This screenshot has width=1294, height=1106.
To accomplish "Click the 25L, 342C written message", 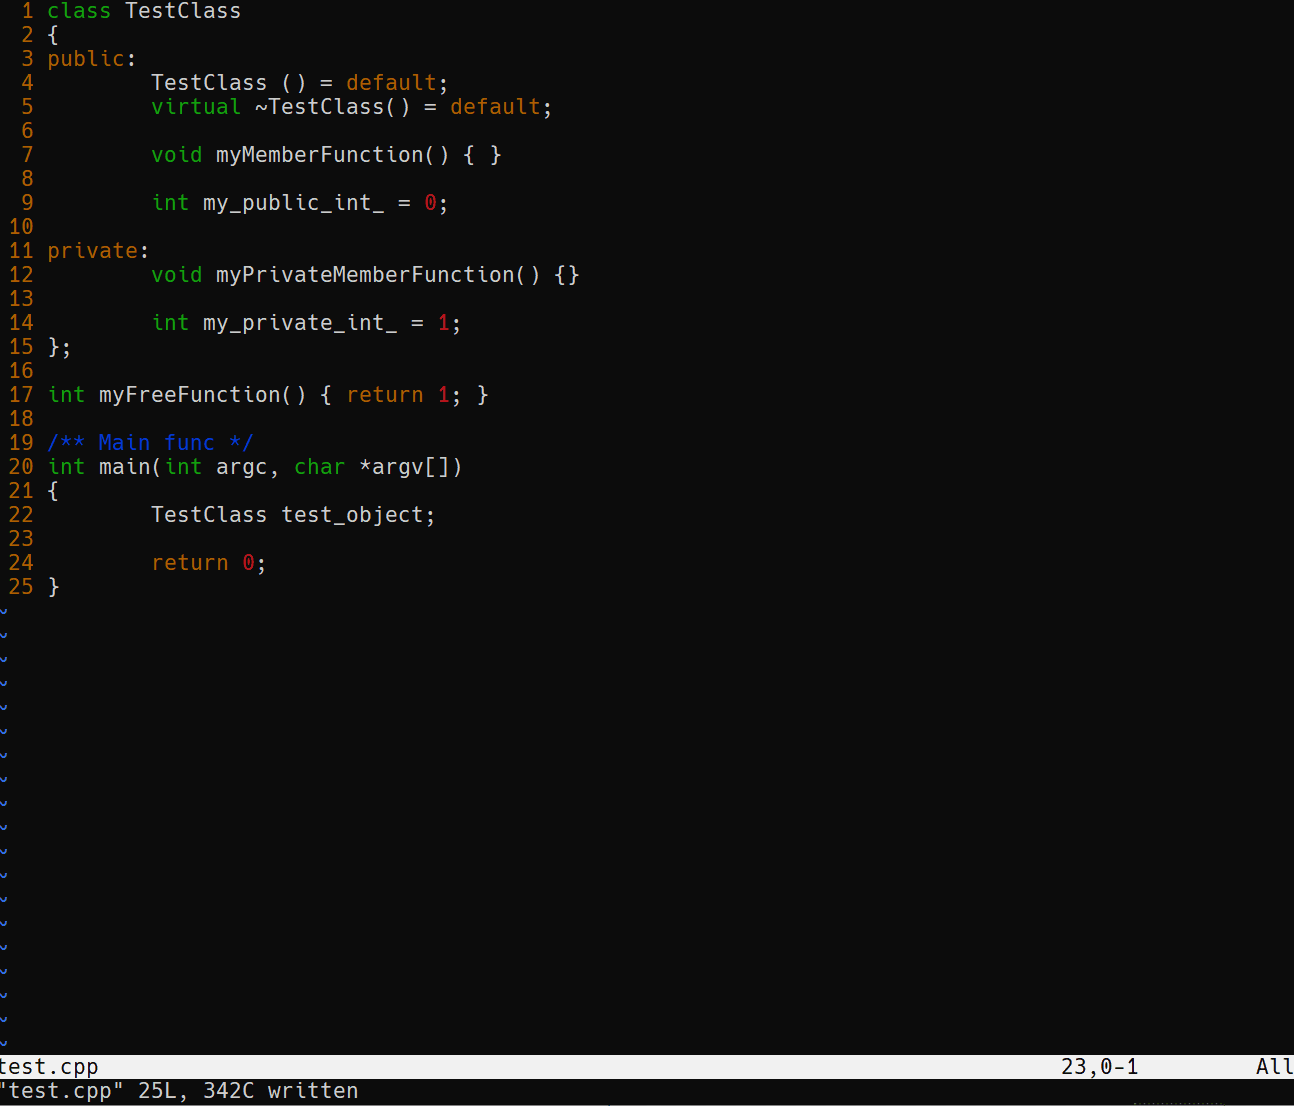I will coord(246,1090).
